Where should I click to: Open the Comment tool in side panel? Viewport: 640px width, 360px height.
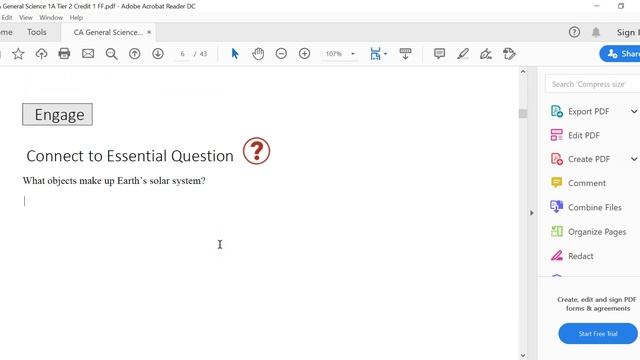point(578,183)
